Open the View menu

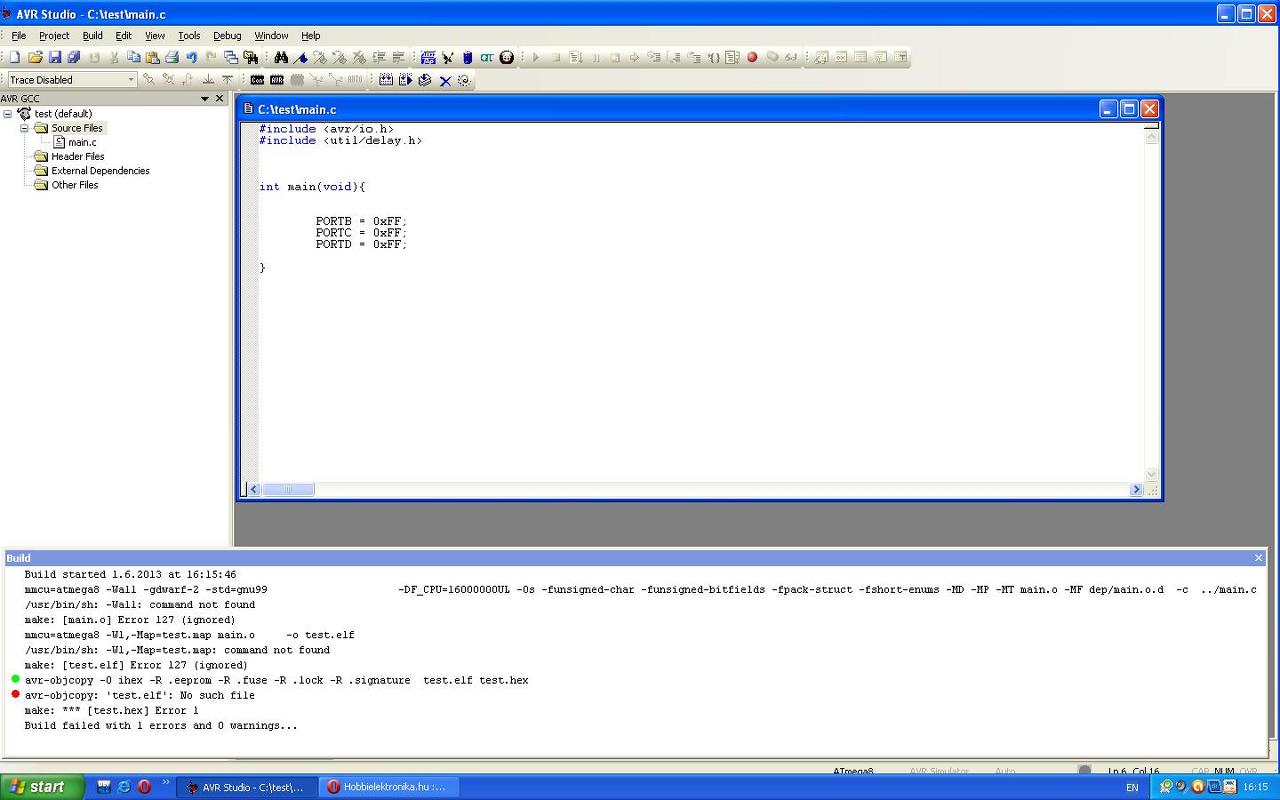155,35
